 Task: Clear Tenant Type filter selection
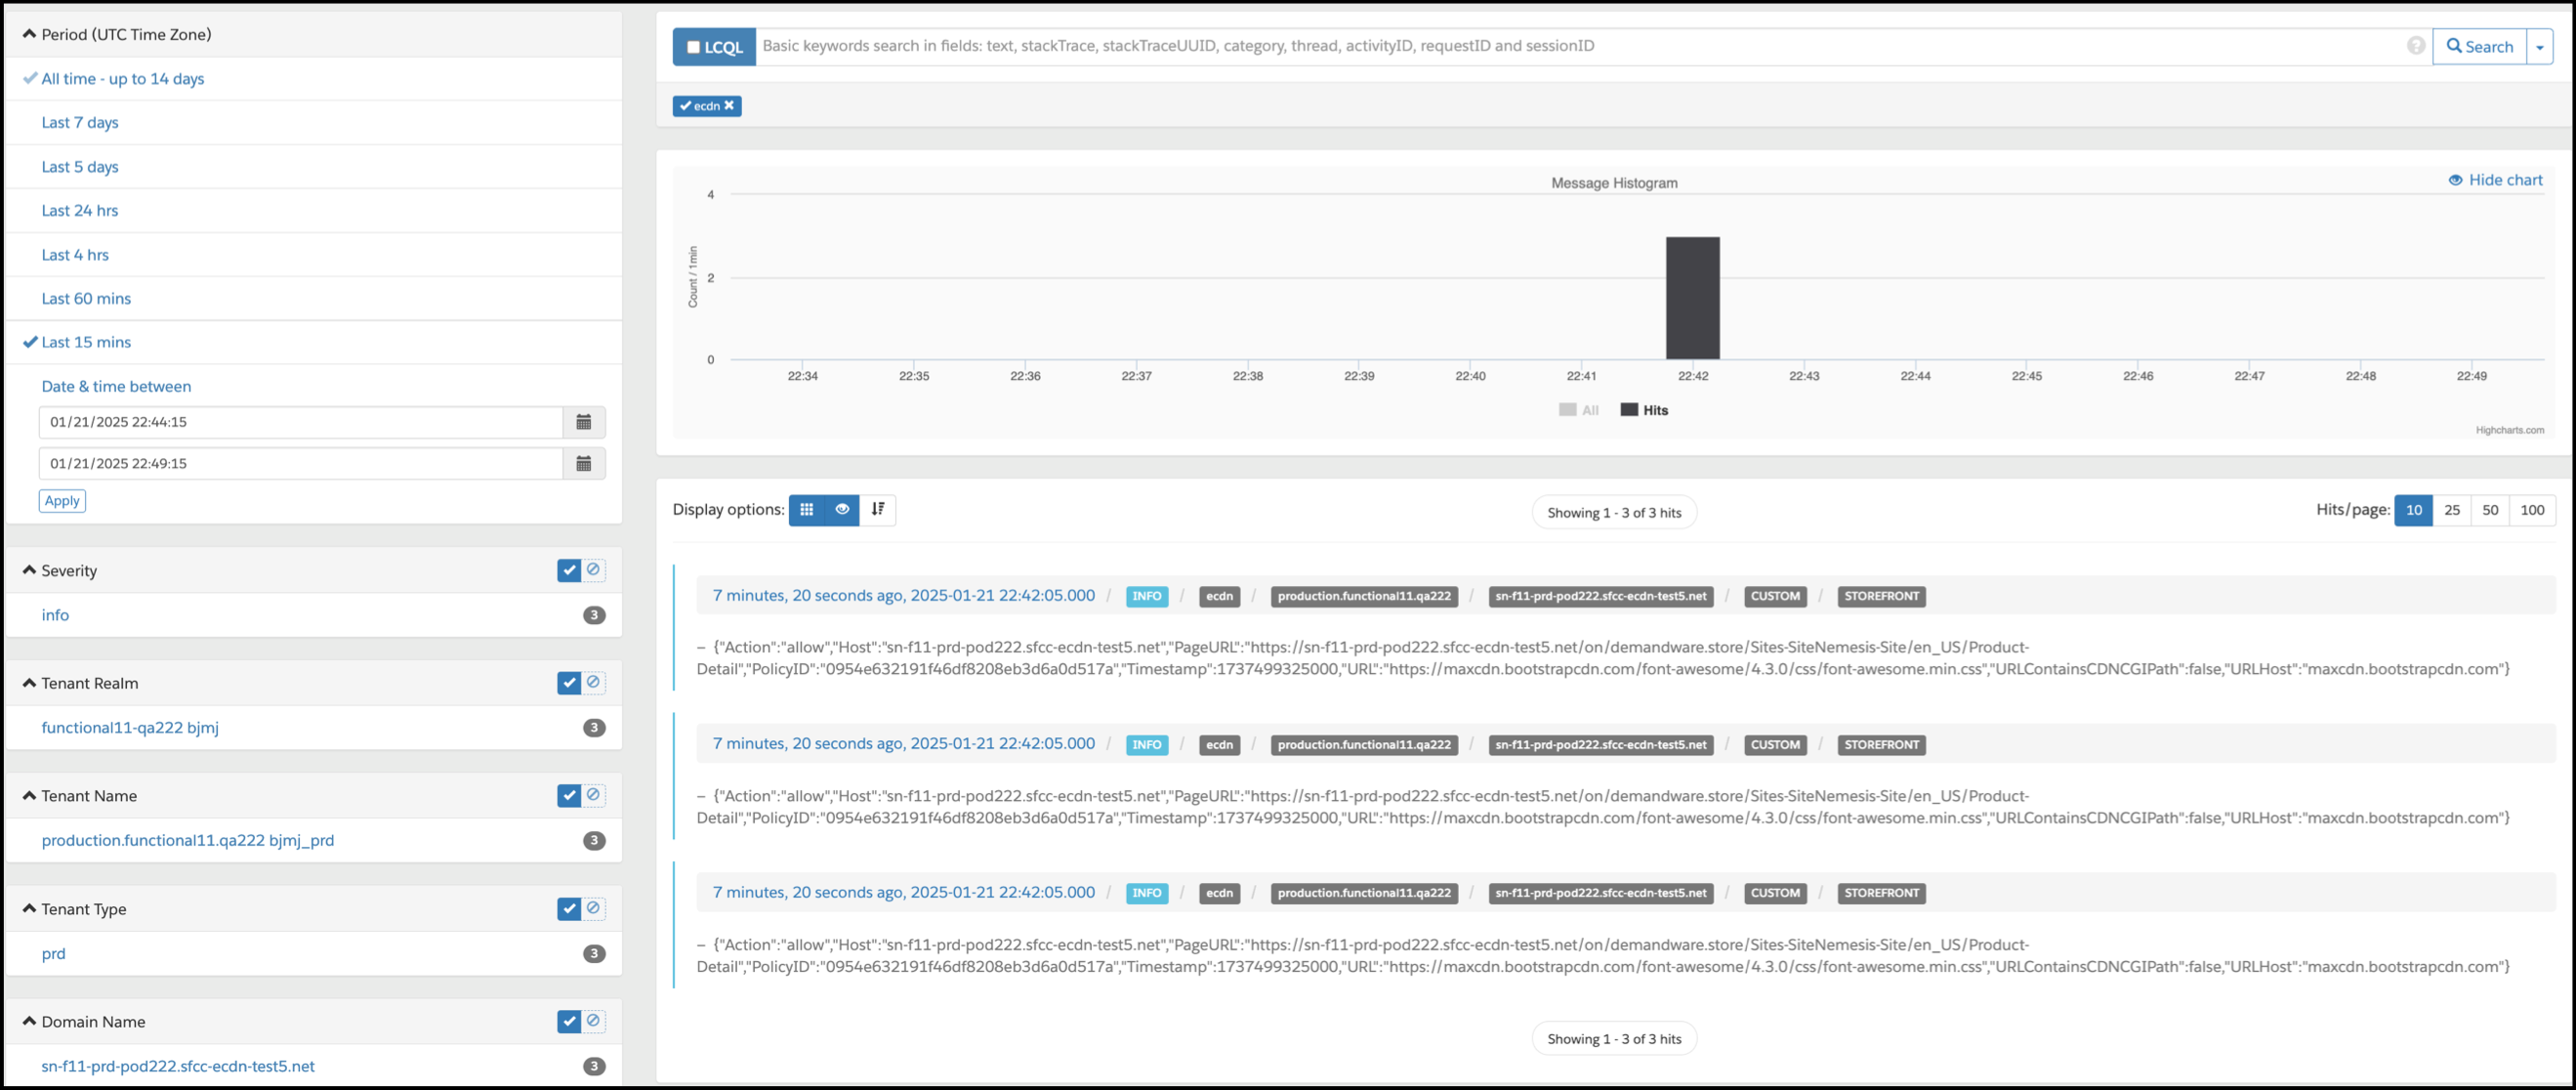[x=593, y=909]
